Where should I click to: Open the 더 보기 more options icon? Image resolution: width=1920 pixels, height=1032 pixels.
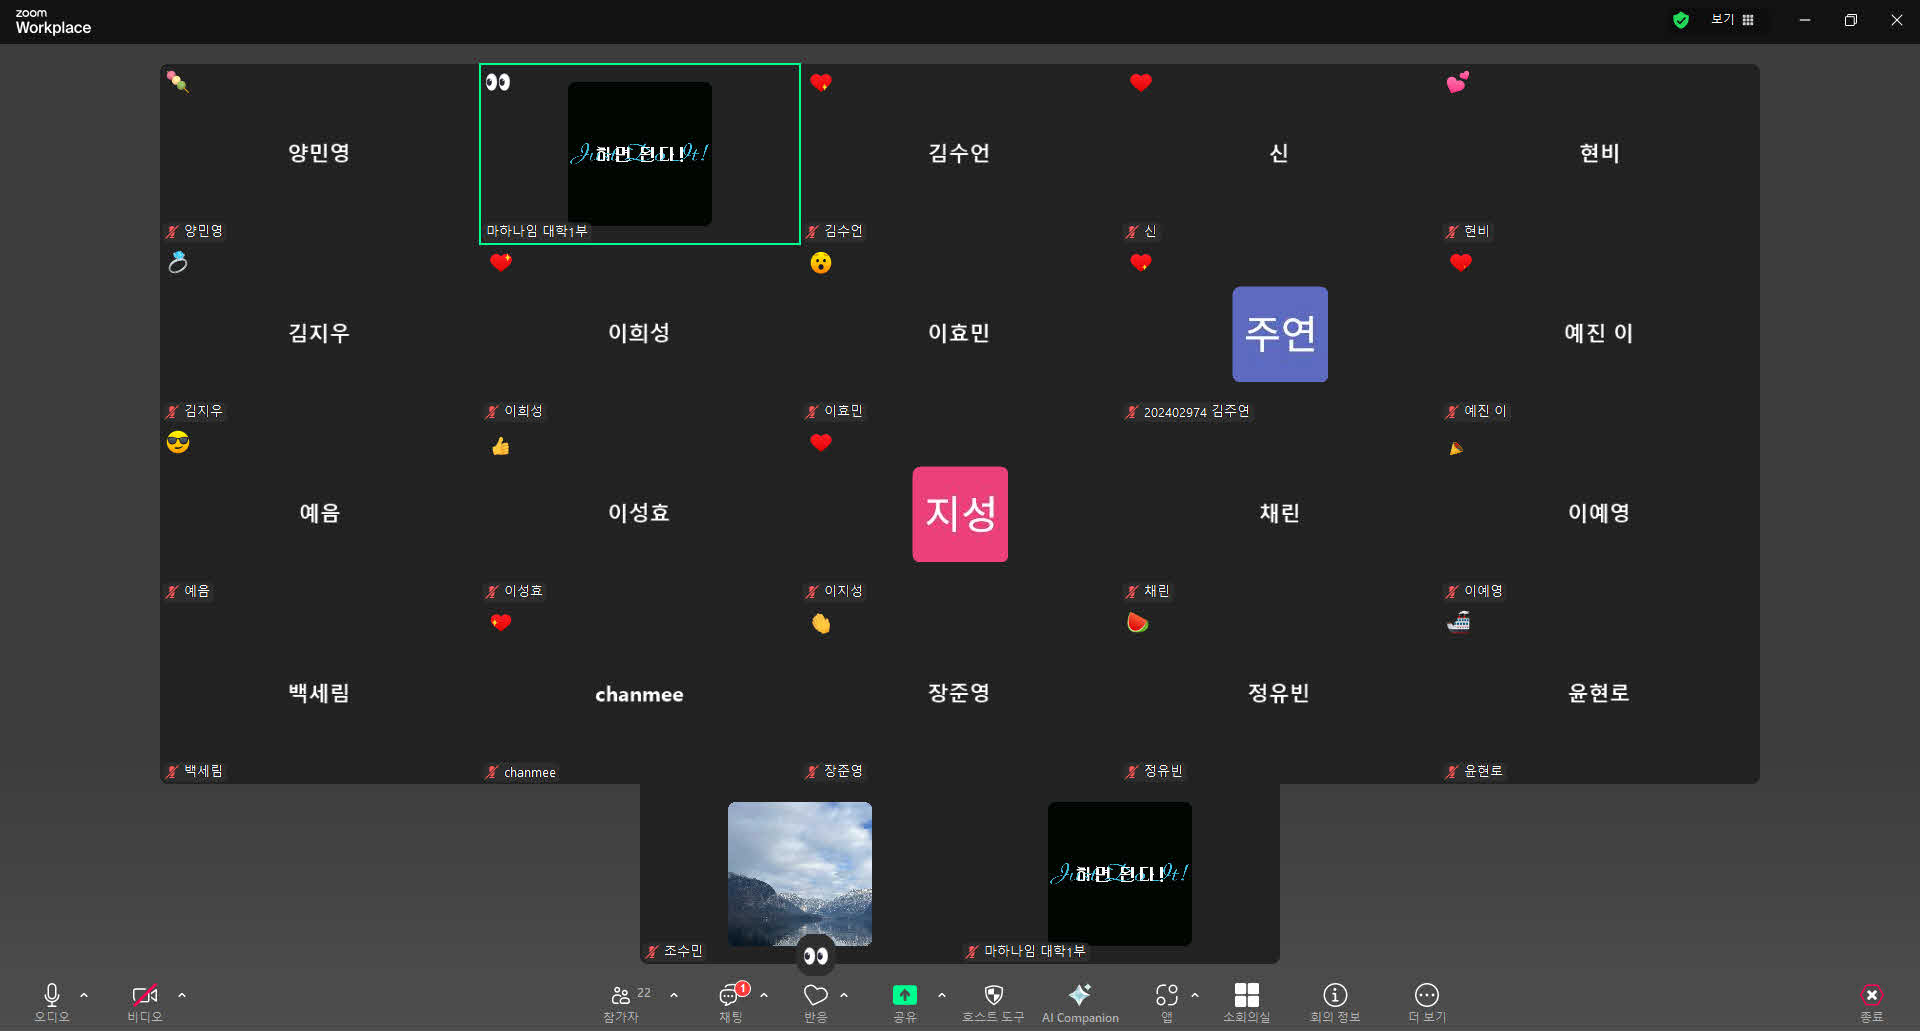click(x=1427, y=995)
